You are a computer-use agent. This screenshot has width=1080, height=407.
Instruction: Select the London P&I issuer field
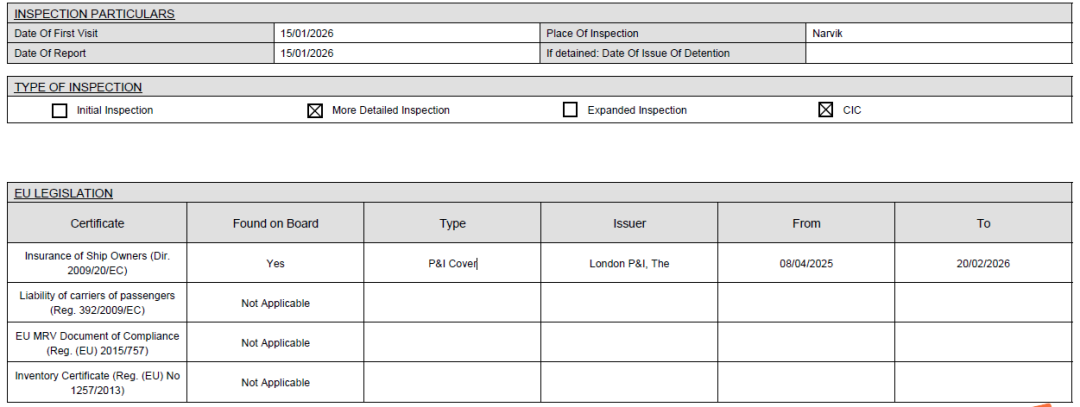[629, 263]
